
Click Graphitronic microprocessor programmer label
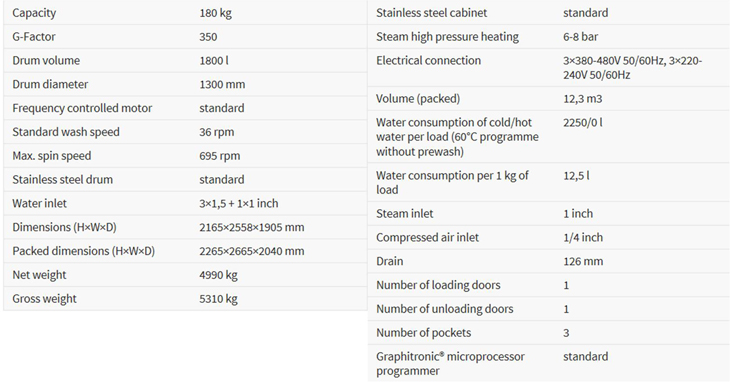(x=450, y=363)
